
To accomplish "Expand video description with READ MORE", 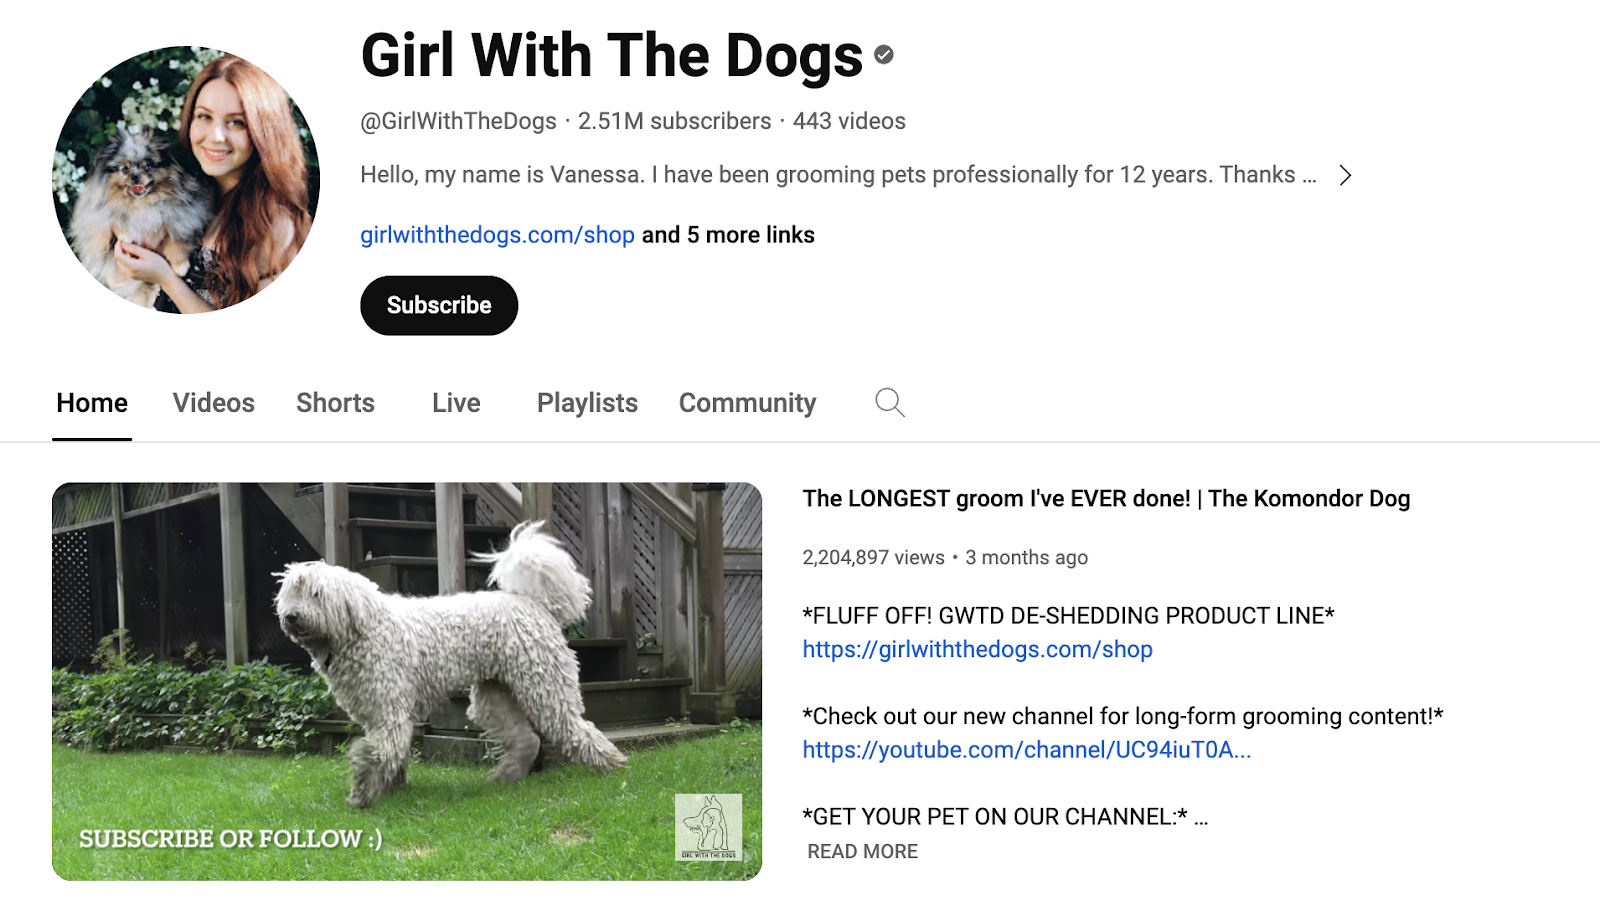I will pos(863,851).
